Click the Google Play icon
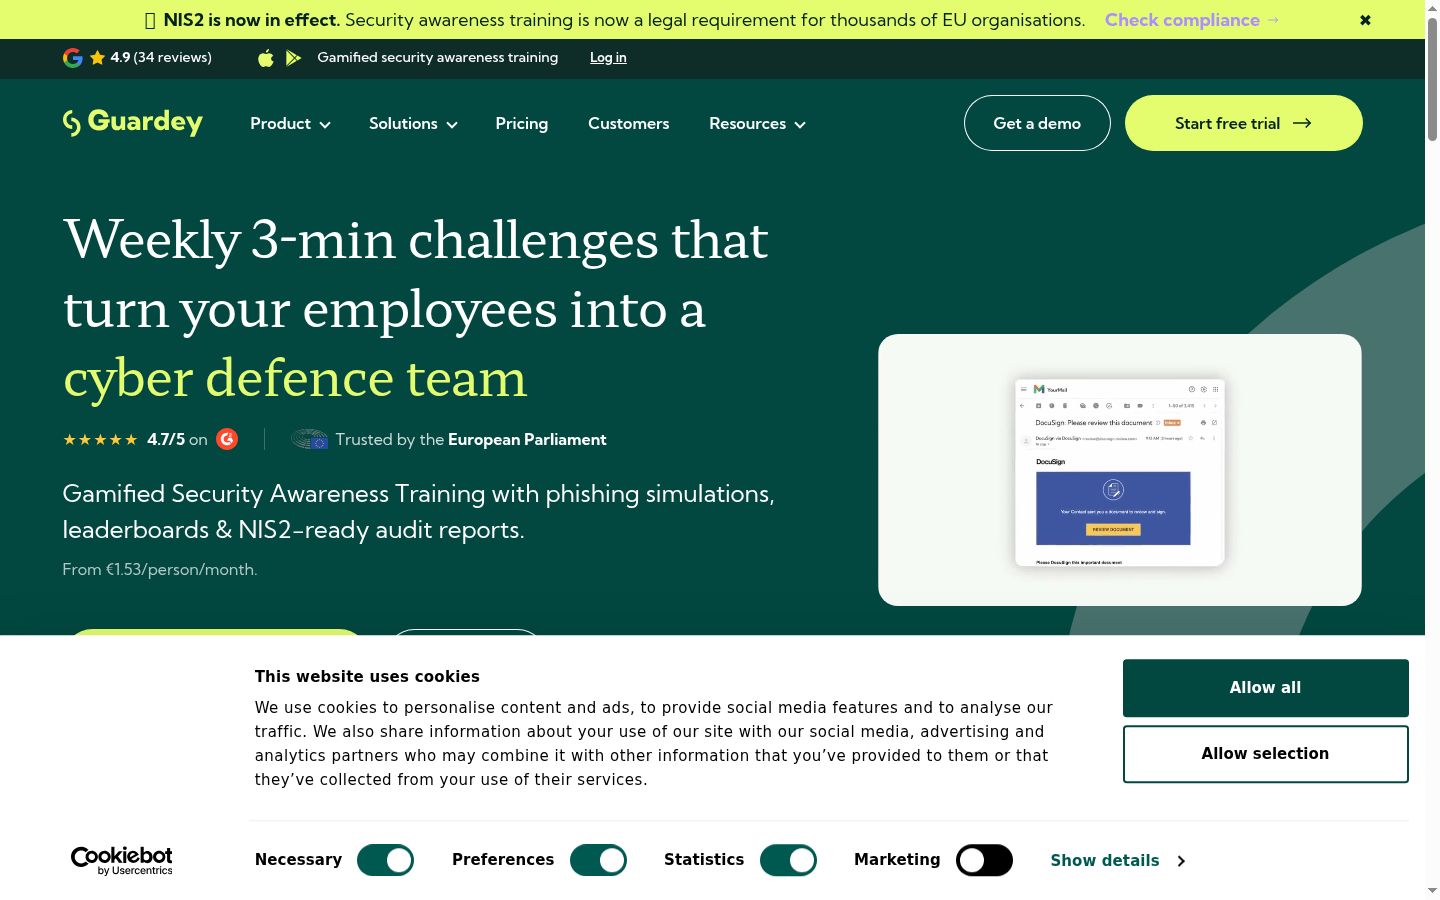The height and width of the screenshot is (900, 1440). (x=293, y=58)
